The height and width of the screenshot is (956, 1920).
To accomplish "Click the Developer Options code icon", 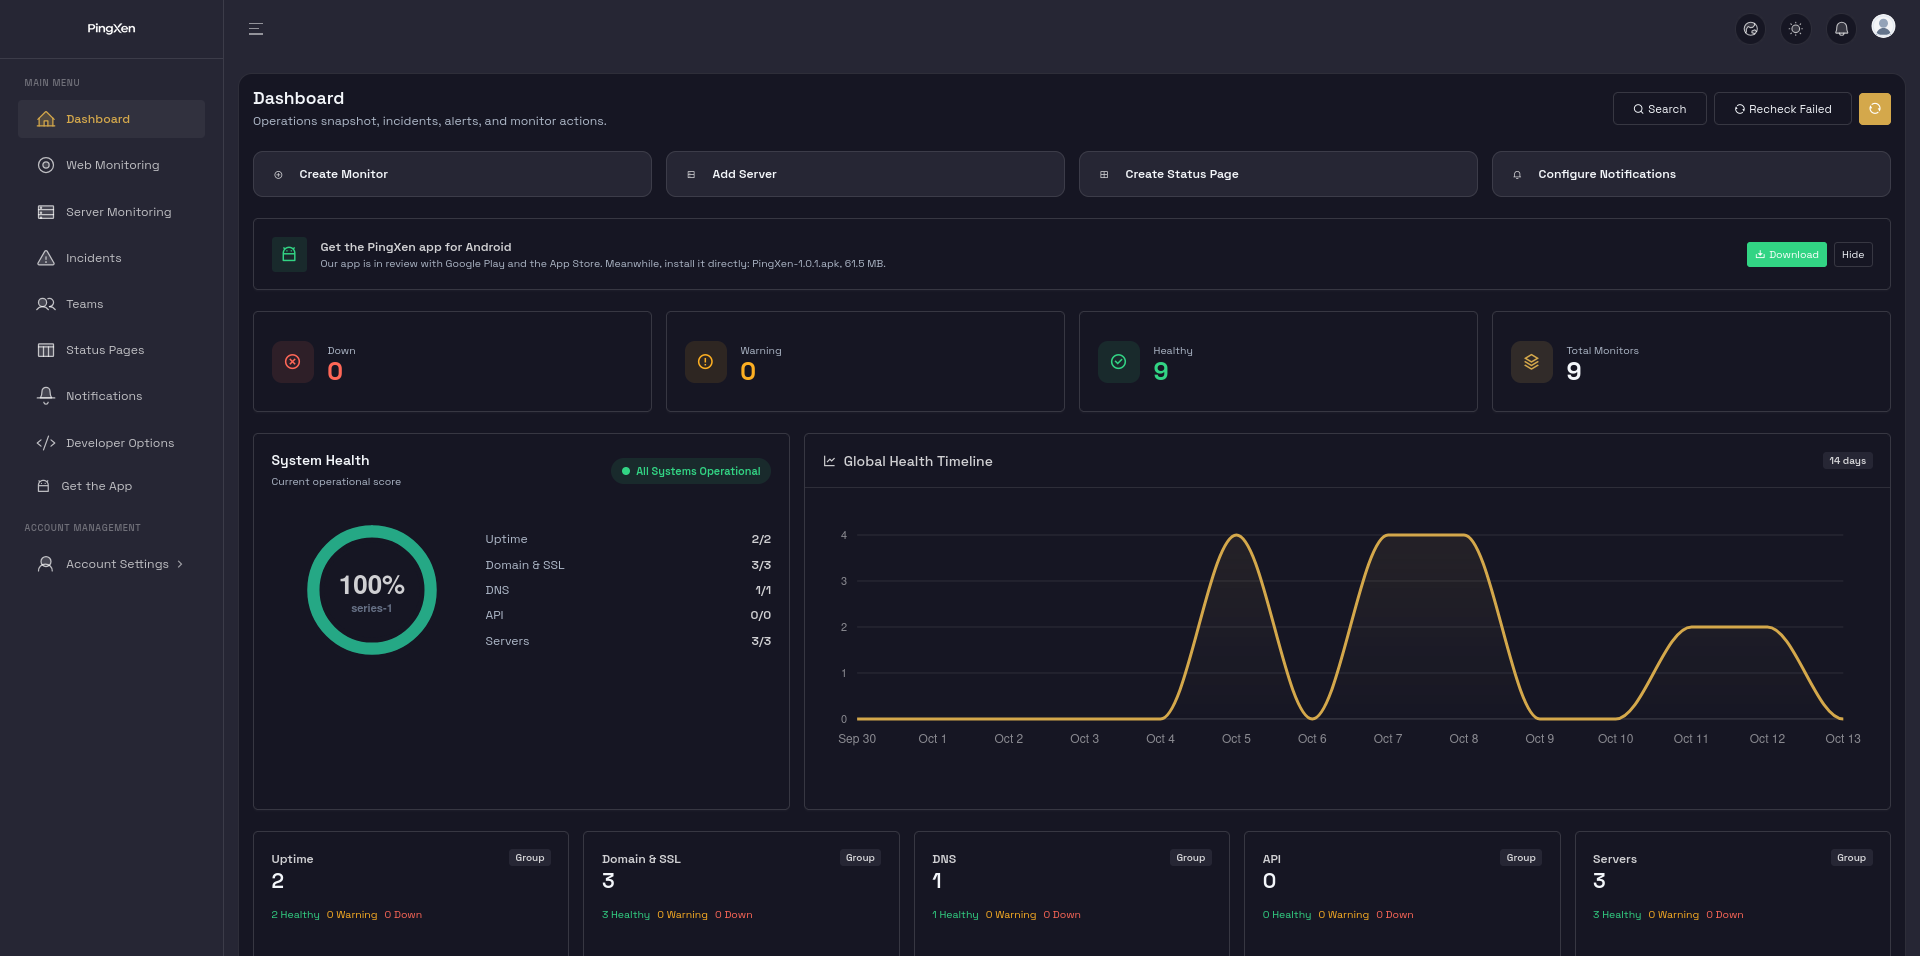I will (46, 443).
